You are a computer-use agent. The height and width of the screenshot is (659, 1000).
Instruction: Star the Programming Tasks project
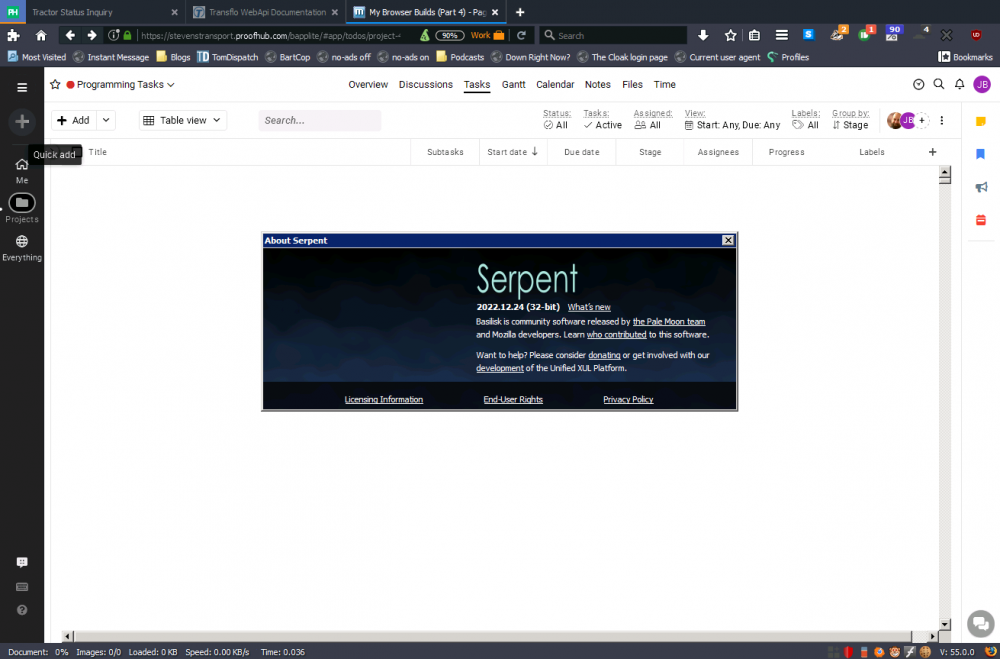pos(56,85)
